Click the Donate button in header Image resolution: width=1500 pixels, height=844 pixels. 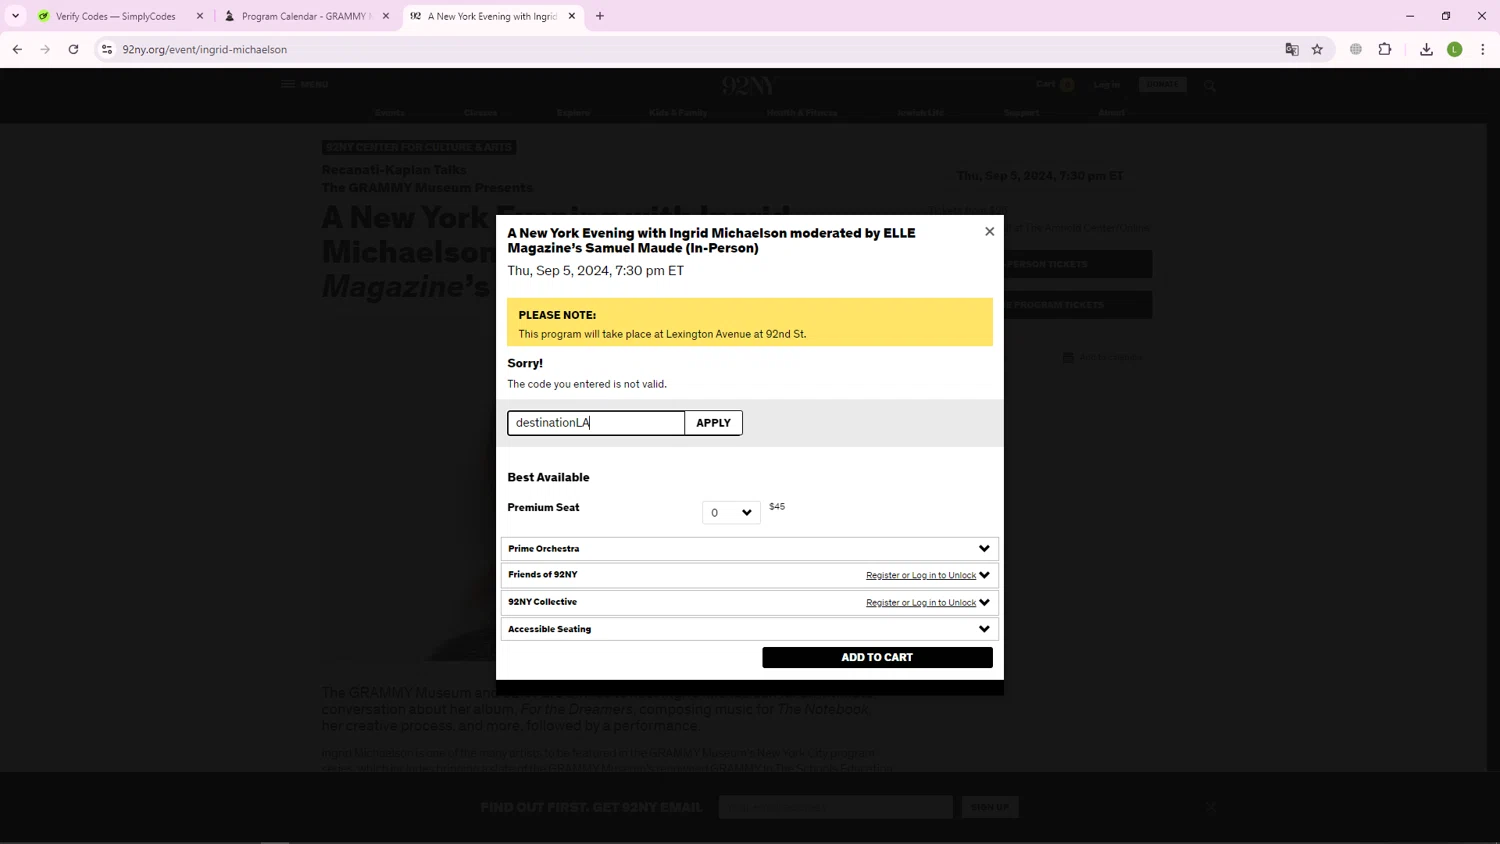click(1162, 84)
